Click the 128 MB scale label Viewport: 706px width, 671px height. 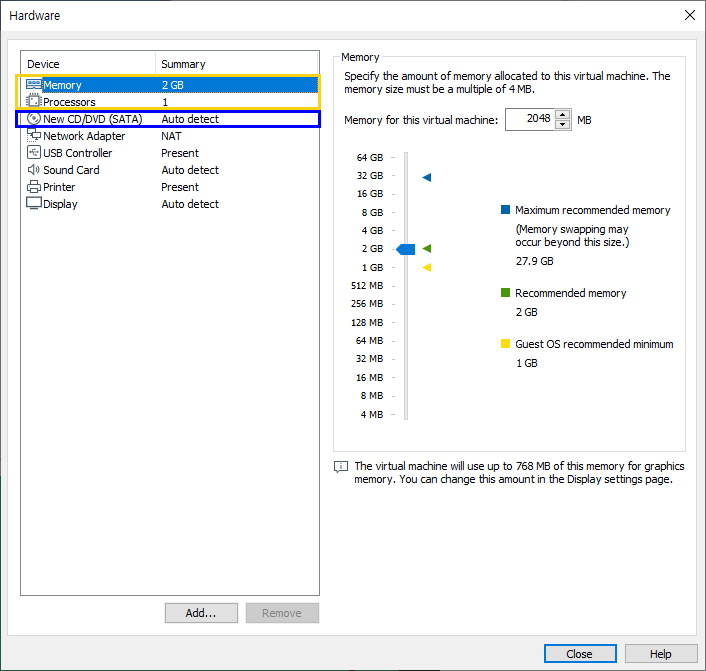pos(367,322)
